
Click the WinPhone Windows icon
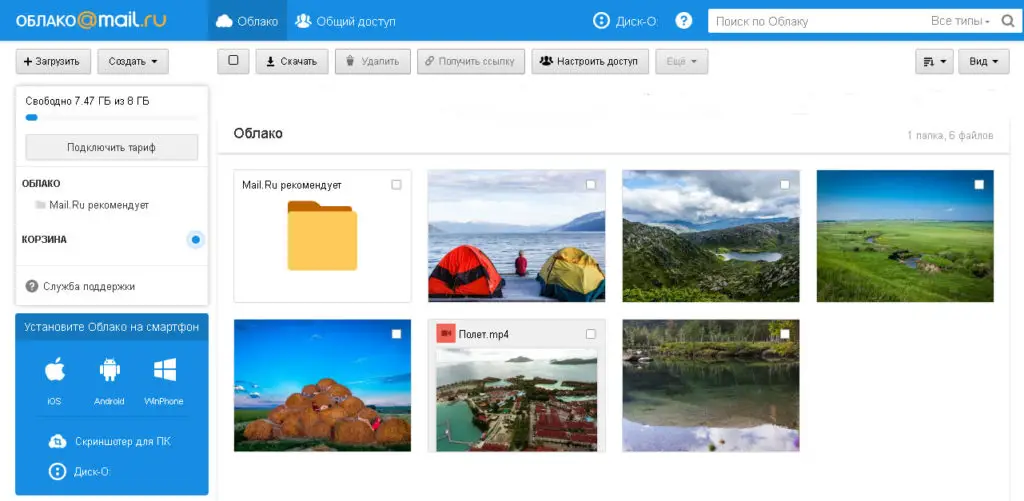(164, 371)
